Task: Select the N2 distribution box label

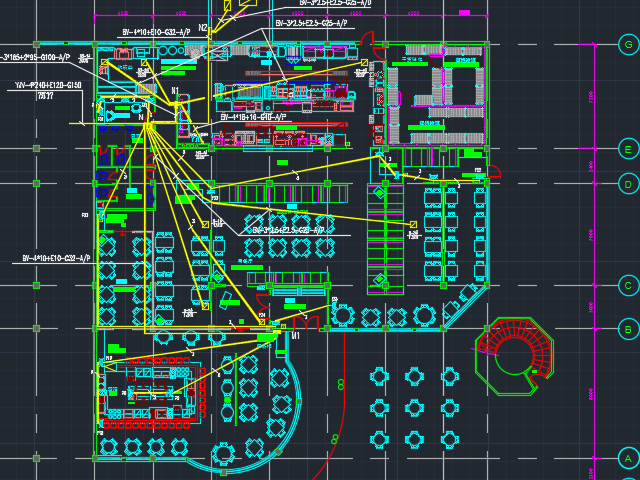Action: tap(203, 28)
